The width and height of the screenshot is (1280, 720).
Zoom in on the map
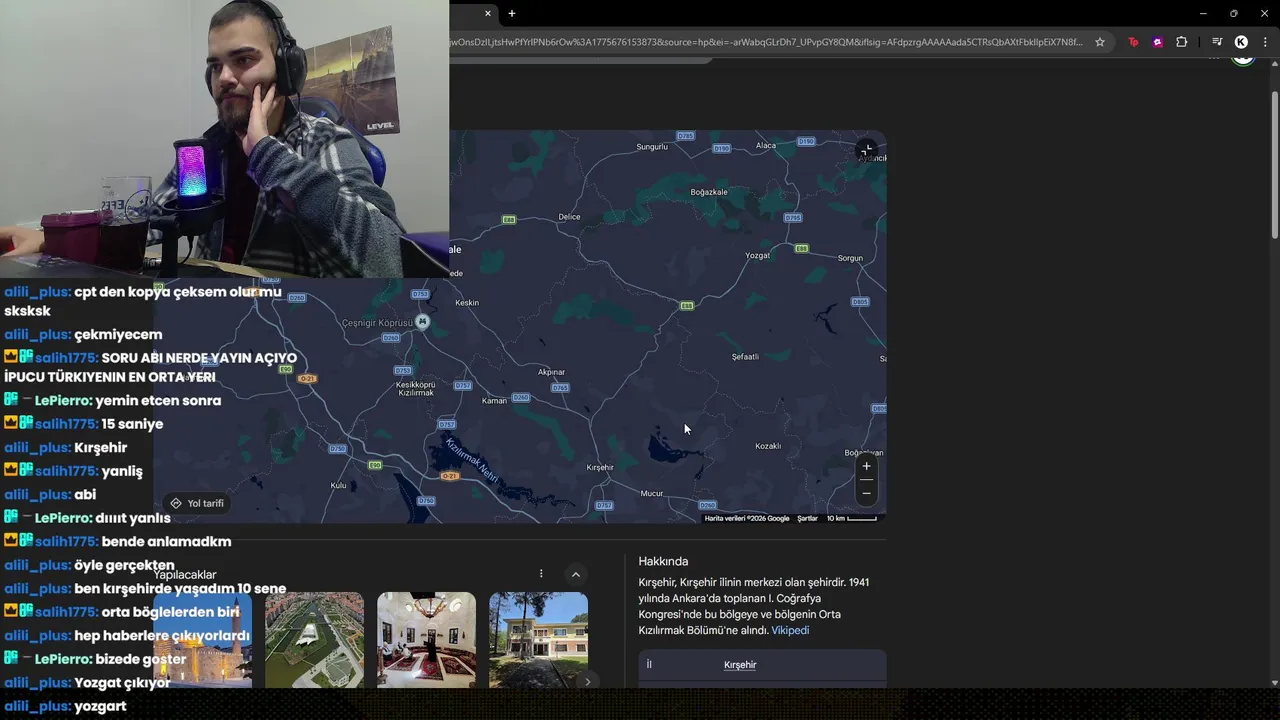pyautogui.click(x=866, y=466)
